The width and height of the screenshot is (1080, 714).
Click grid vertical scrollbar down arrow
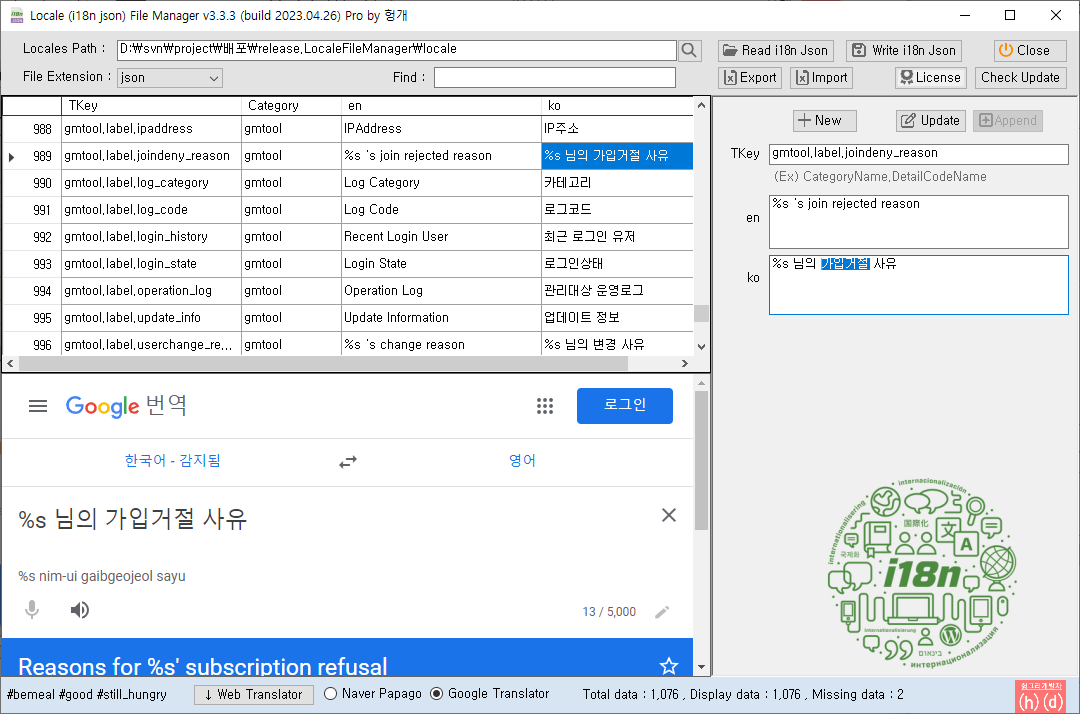(701, 347)
